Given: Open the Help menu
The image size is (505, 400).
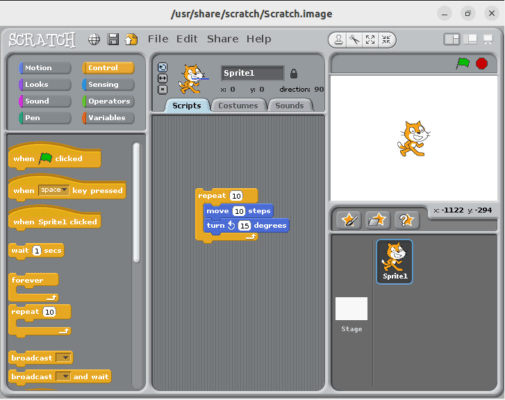Looking at the screenshot, I should click(x=259, y=39).
